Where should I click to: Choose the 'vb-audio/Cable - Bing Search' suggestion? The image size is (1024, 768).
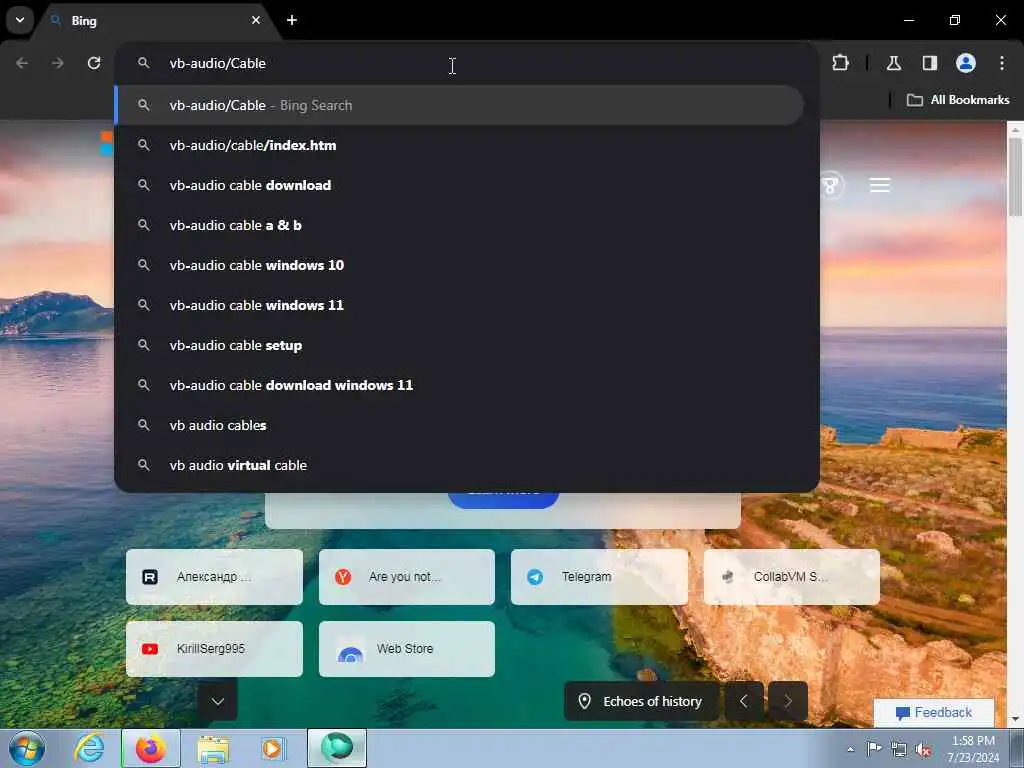click(459, 105)
